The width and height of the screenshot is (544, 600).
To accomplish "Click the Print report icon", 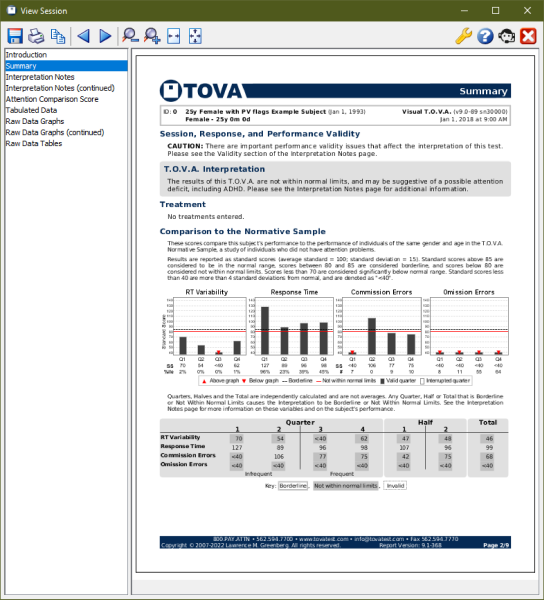I will (36, 36).
